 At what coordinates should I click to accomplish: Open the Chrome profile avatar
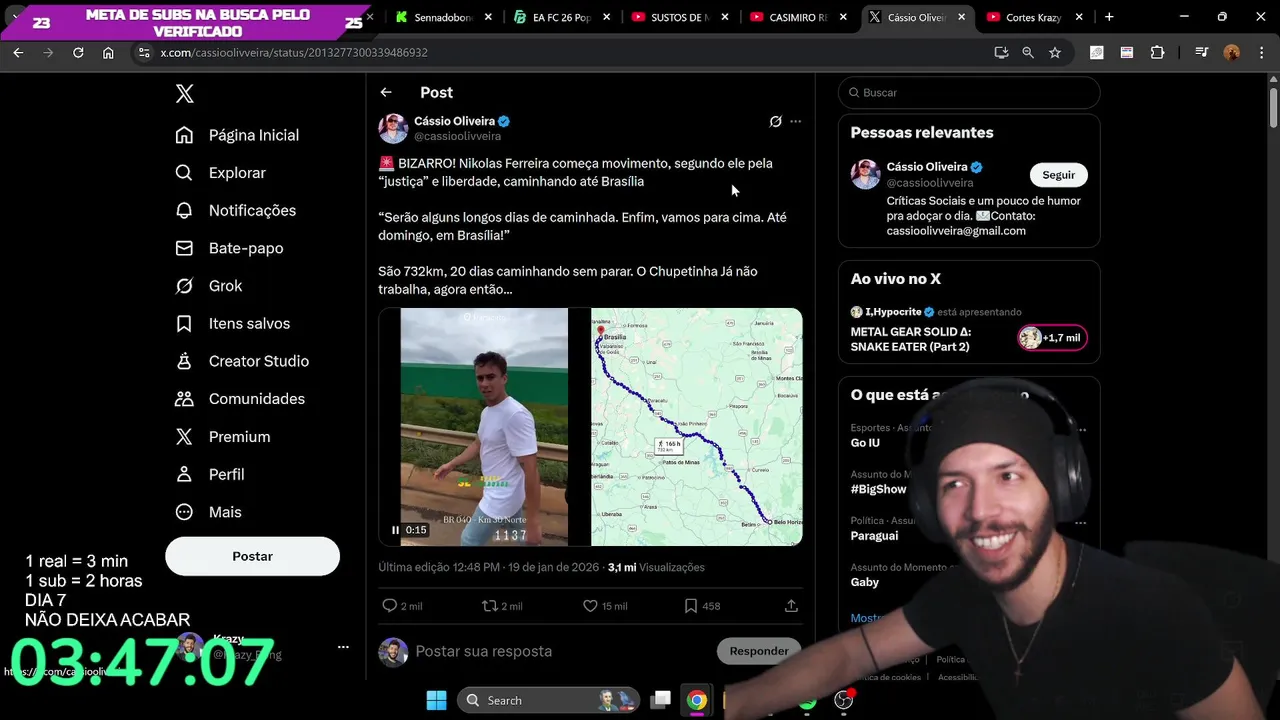[x=1232, y=52]
